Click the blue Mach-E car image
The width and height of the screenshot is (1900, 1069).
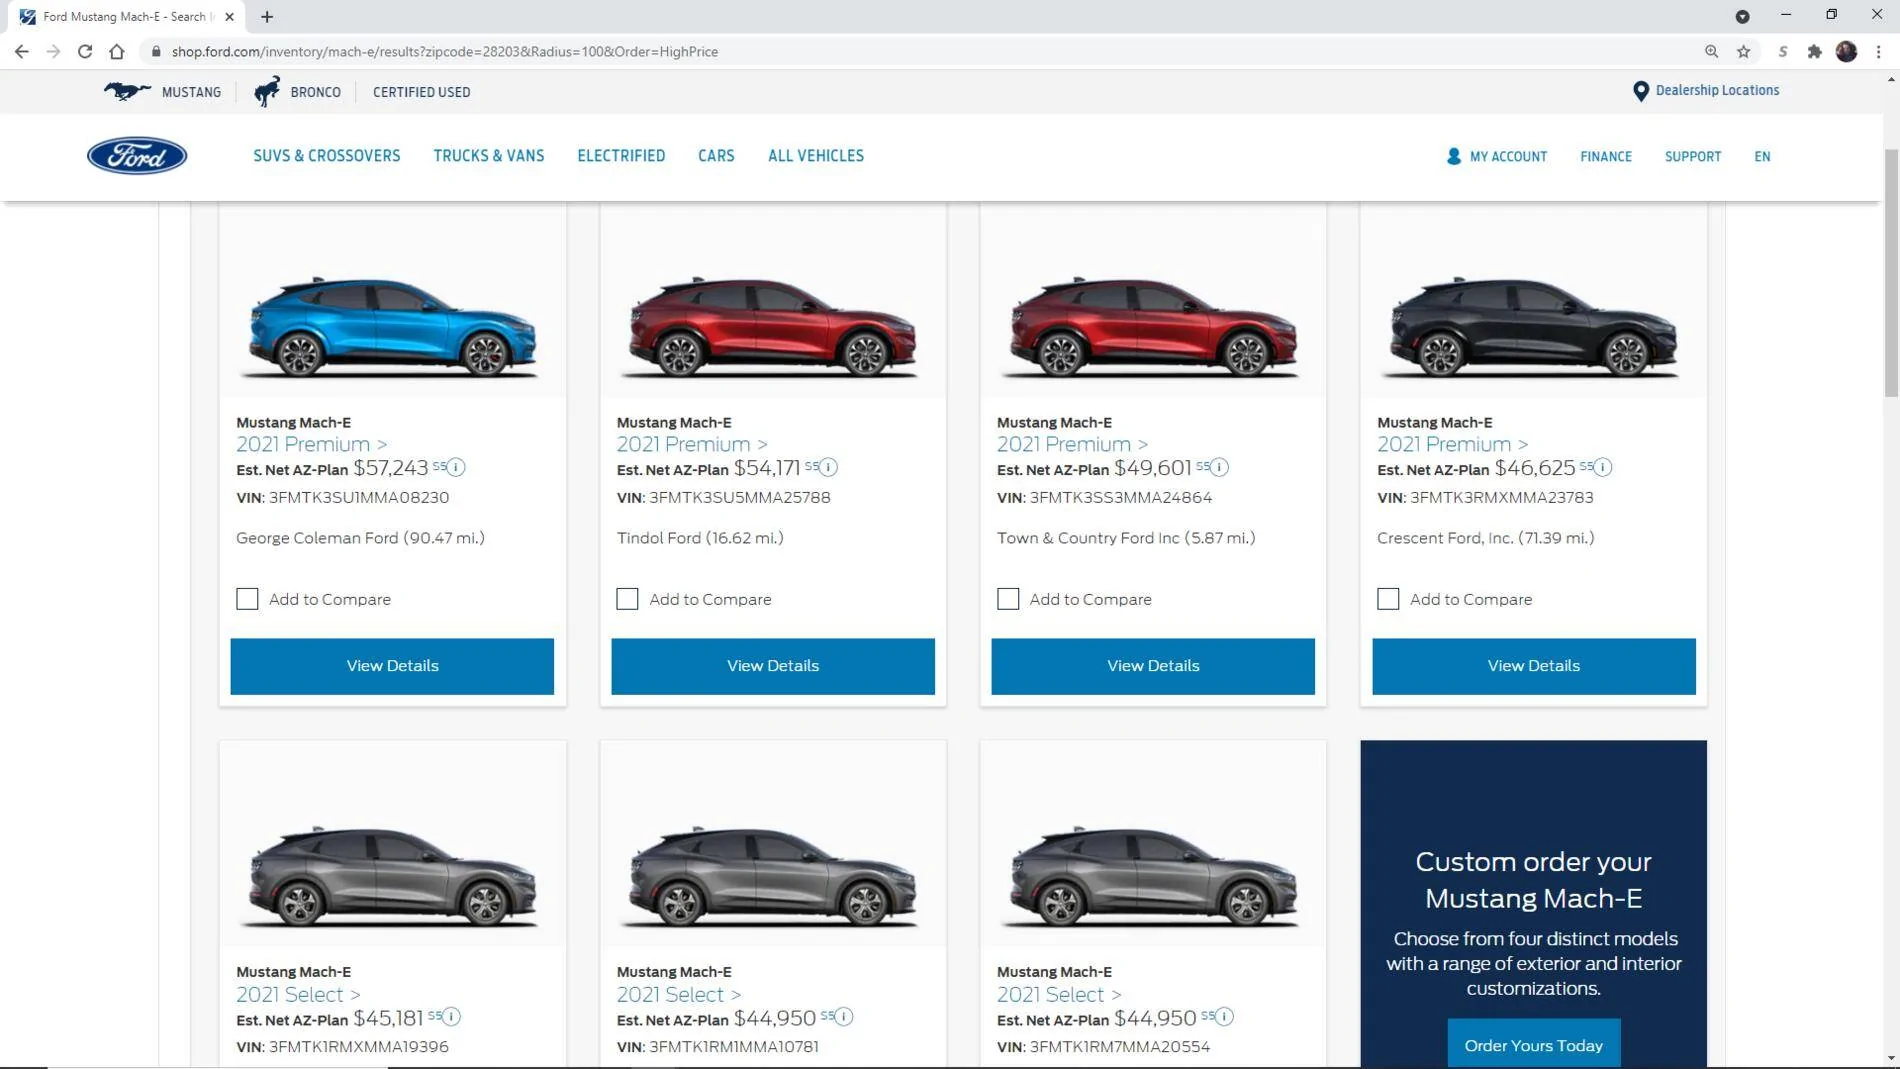[x=392, y=327]
